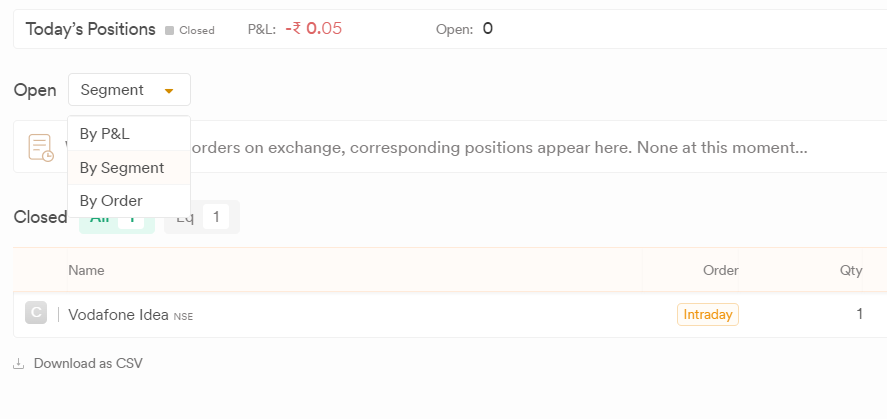Select By P&L option
887x419 pixels.
click(129, 134)
